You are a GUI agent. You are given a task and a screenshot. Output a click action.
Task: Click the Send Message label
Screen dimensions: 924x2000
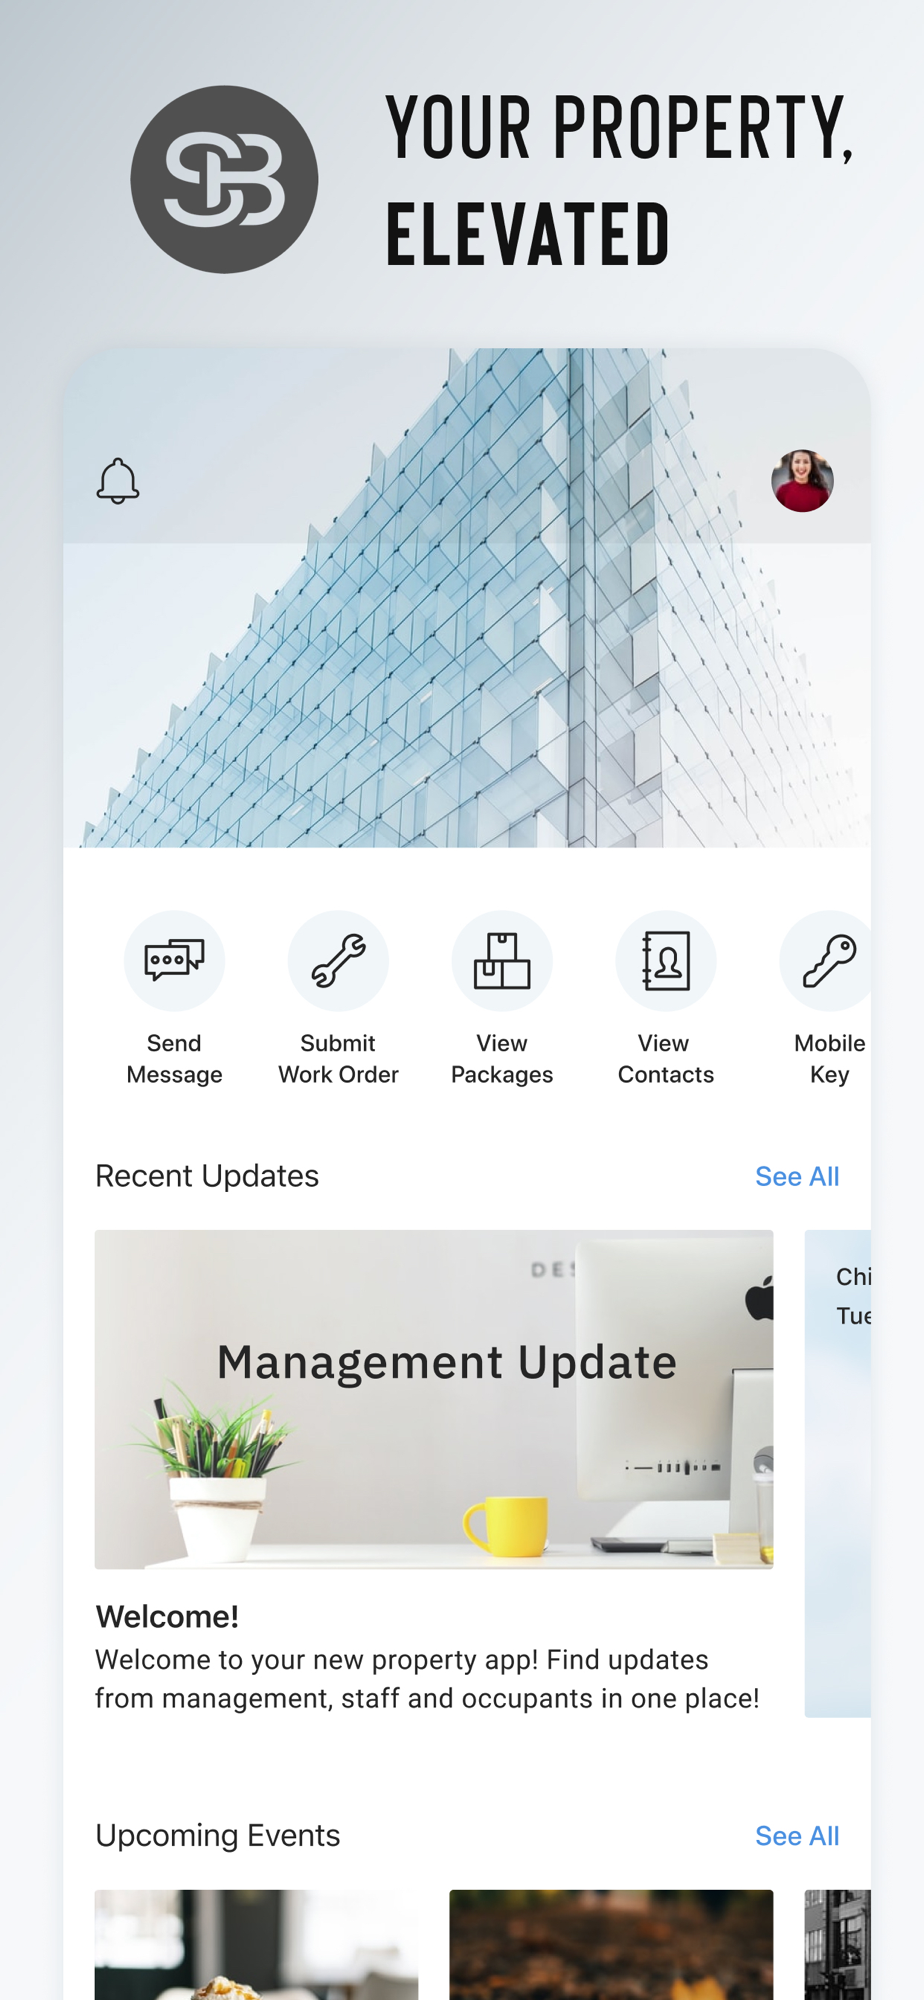coord(174,1059)
